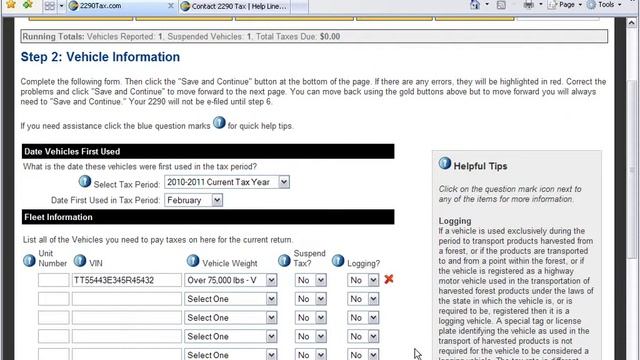Viewport: 640px width, 360px height.
Task: Click the Print toolbar icon
Action: 528,4
